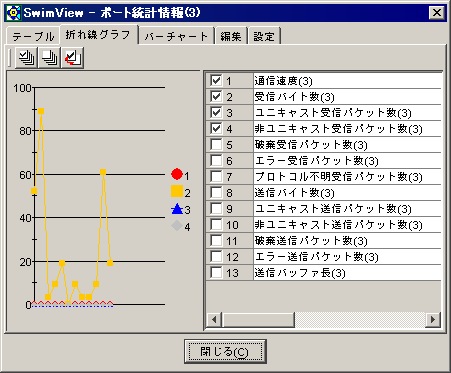
Task: Click the red circle legend marker 1
Action: coord(177,174)
